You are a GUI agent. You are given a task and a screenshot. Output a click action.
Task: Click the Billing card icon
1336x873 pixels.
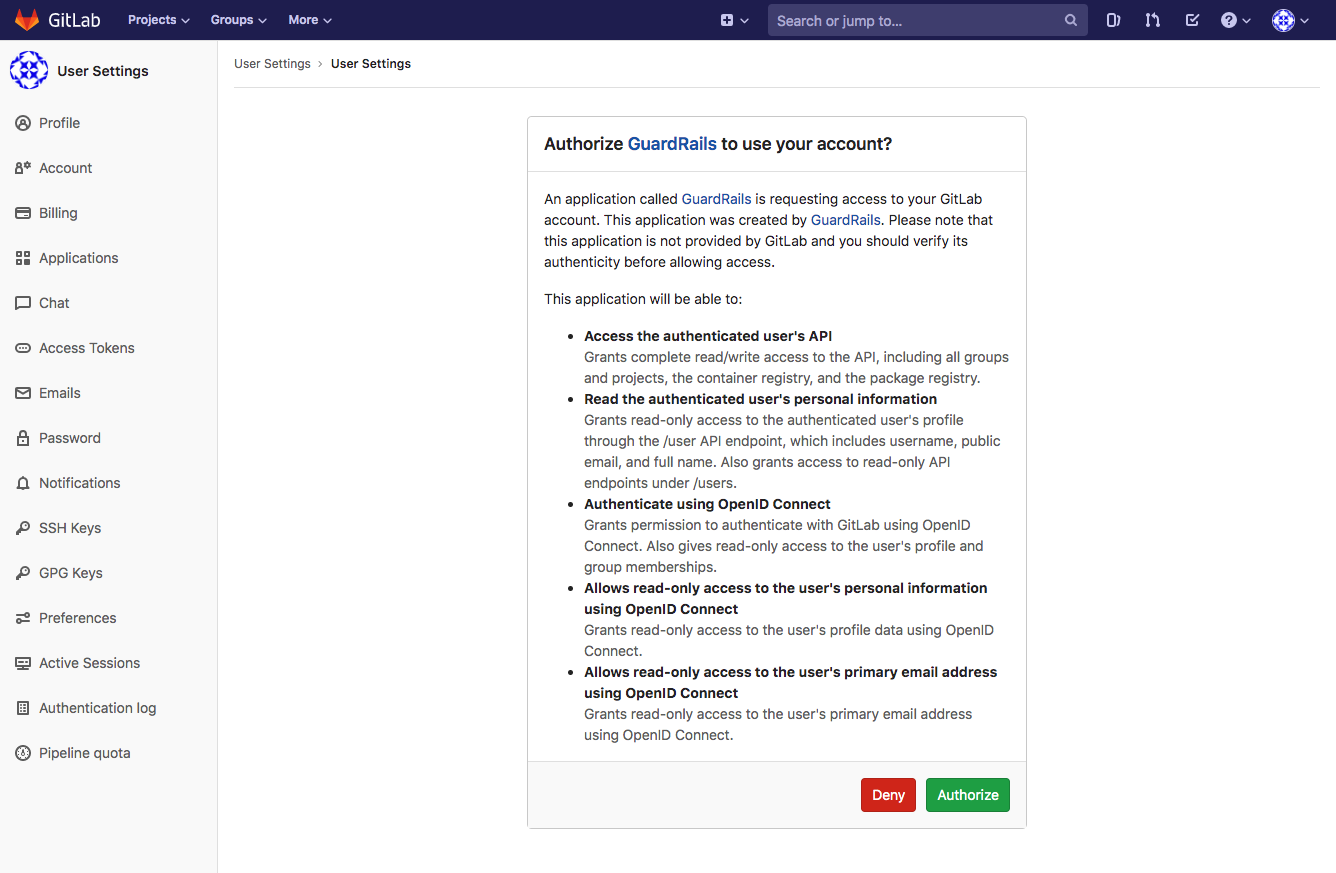(x=23, y=213)
